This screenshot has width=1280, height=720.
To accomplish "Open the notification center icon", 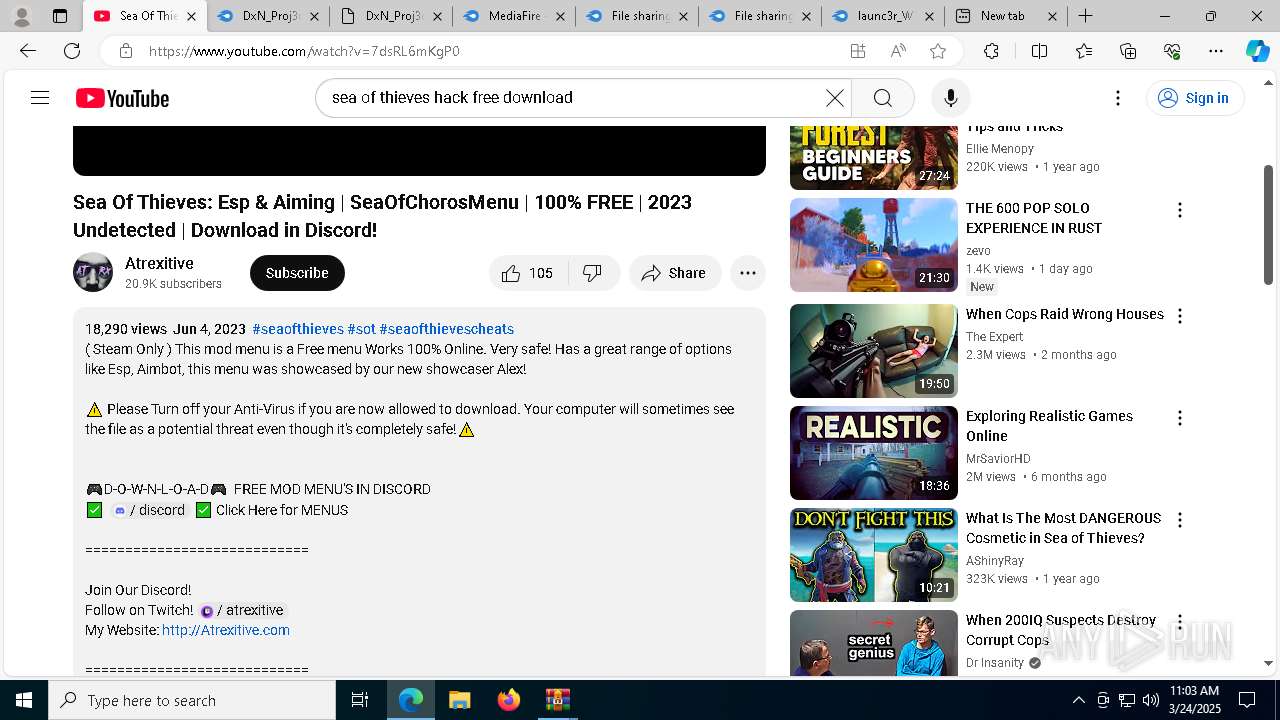I will pos(1247,700).
